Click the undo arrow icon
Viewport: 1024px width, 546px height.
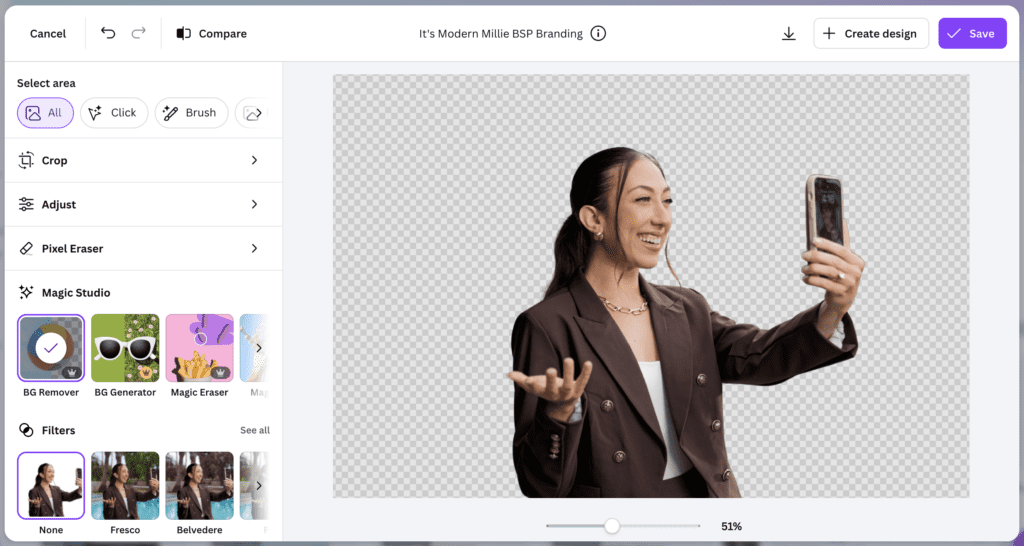[x=108, y=33]
